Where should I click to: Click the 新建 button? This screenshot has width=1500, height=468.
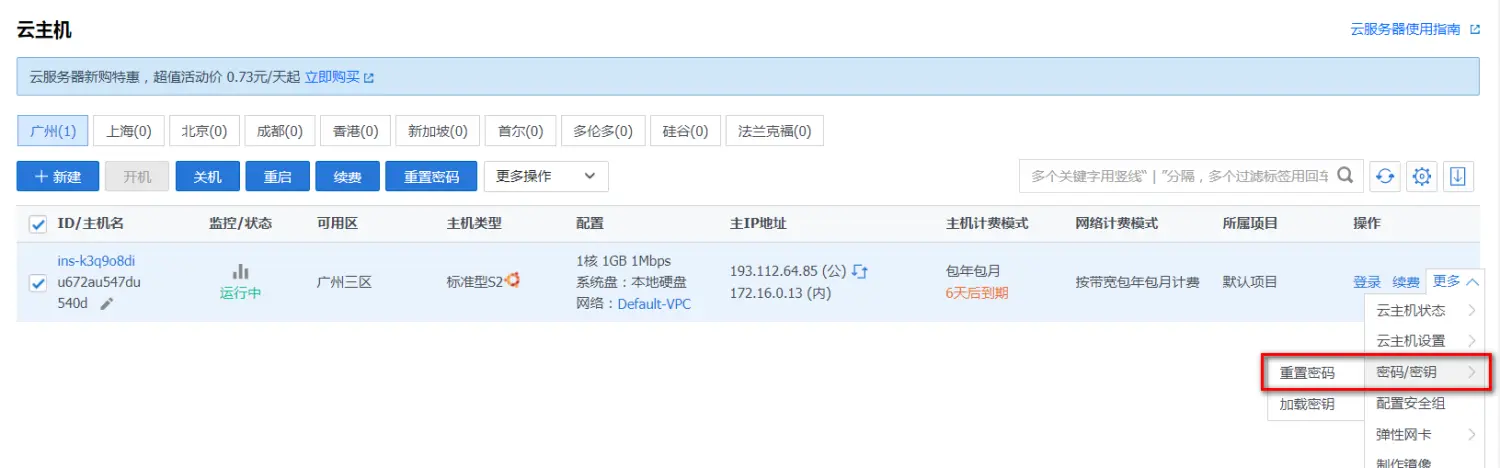[x=57, y=176]
